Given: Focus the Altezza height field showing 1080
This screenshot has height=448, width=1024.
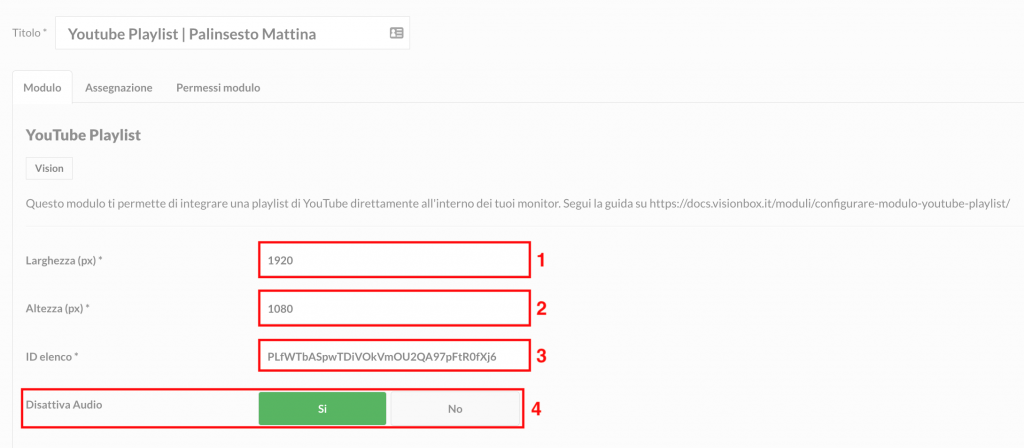Looking at the screenshot, I should click(394, 308).
